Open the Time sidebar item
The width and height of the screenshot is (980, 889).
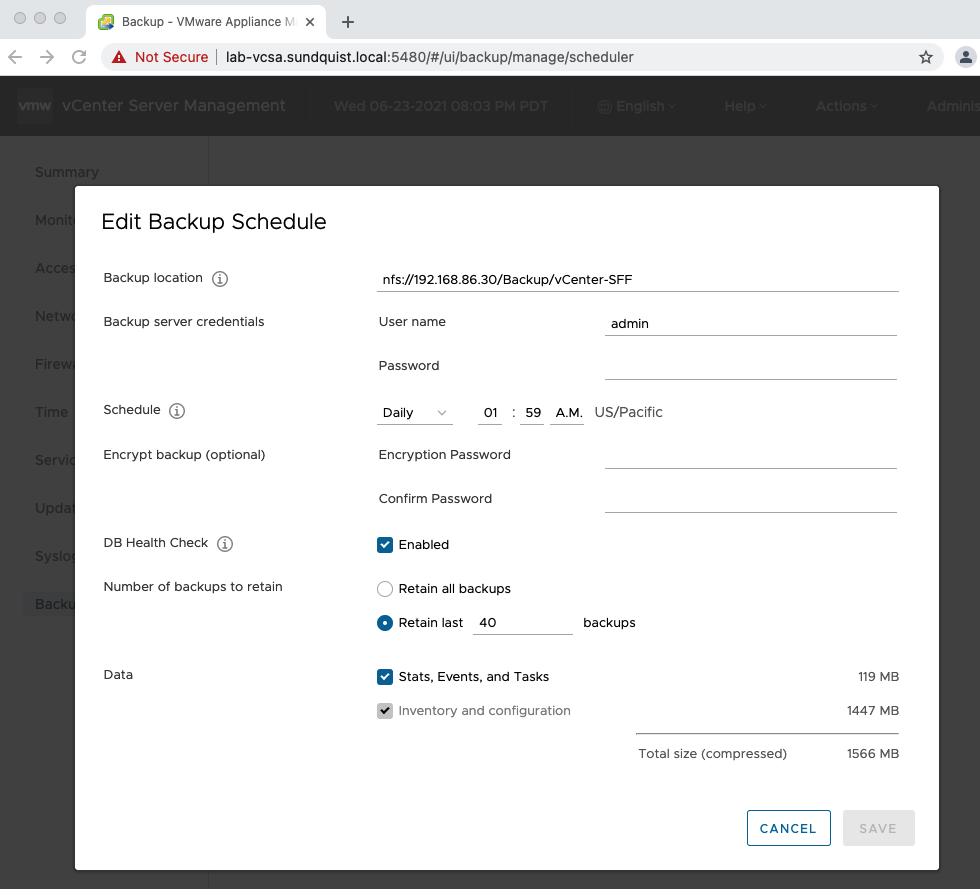(51, 412)
